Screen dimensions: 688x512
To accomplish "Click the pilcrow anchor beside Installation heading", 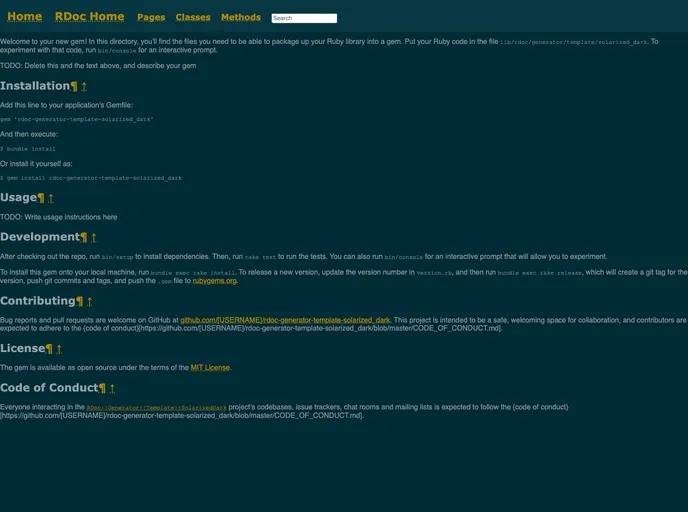I will (x=74, y=87).
